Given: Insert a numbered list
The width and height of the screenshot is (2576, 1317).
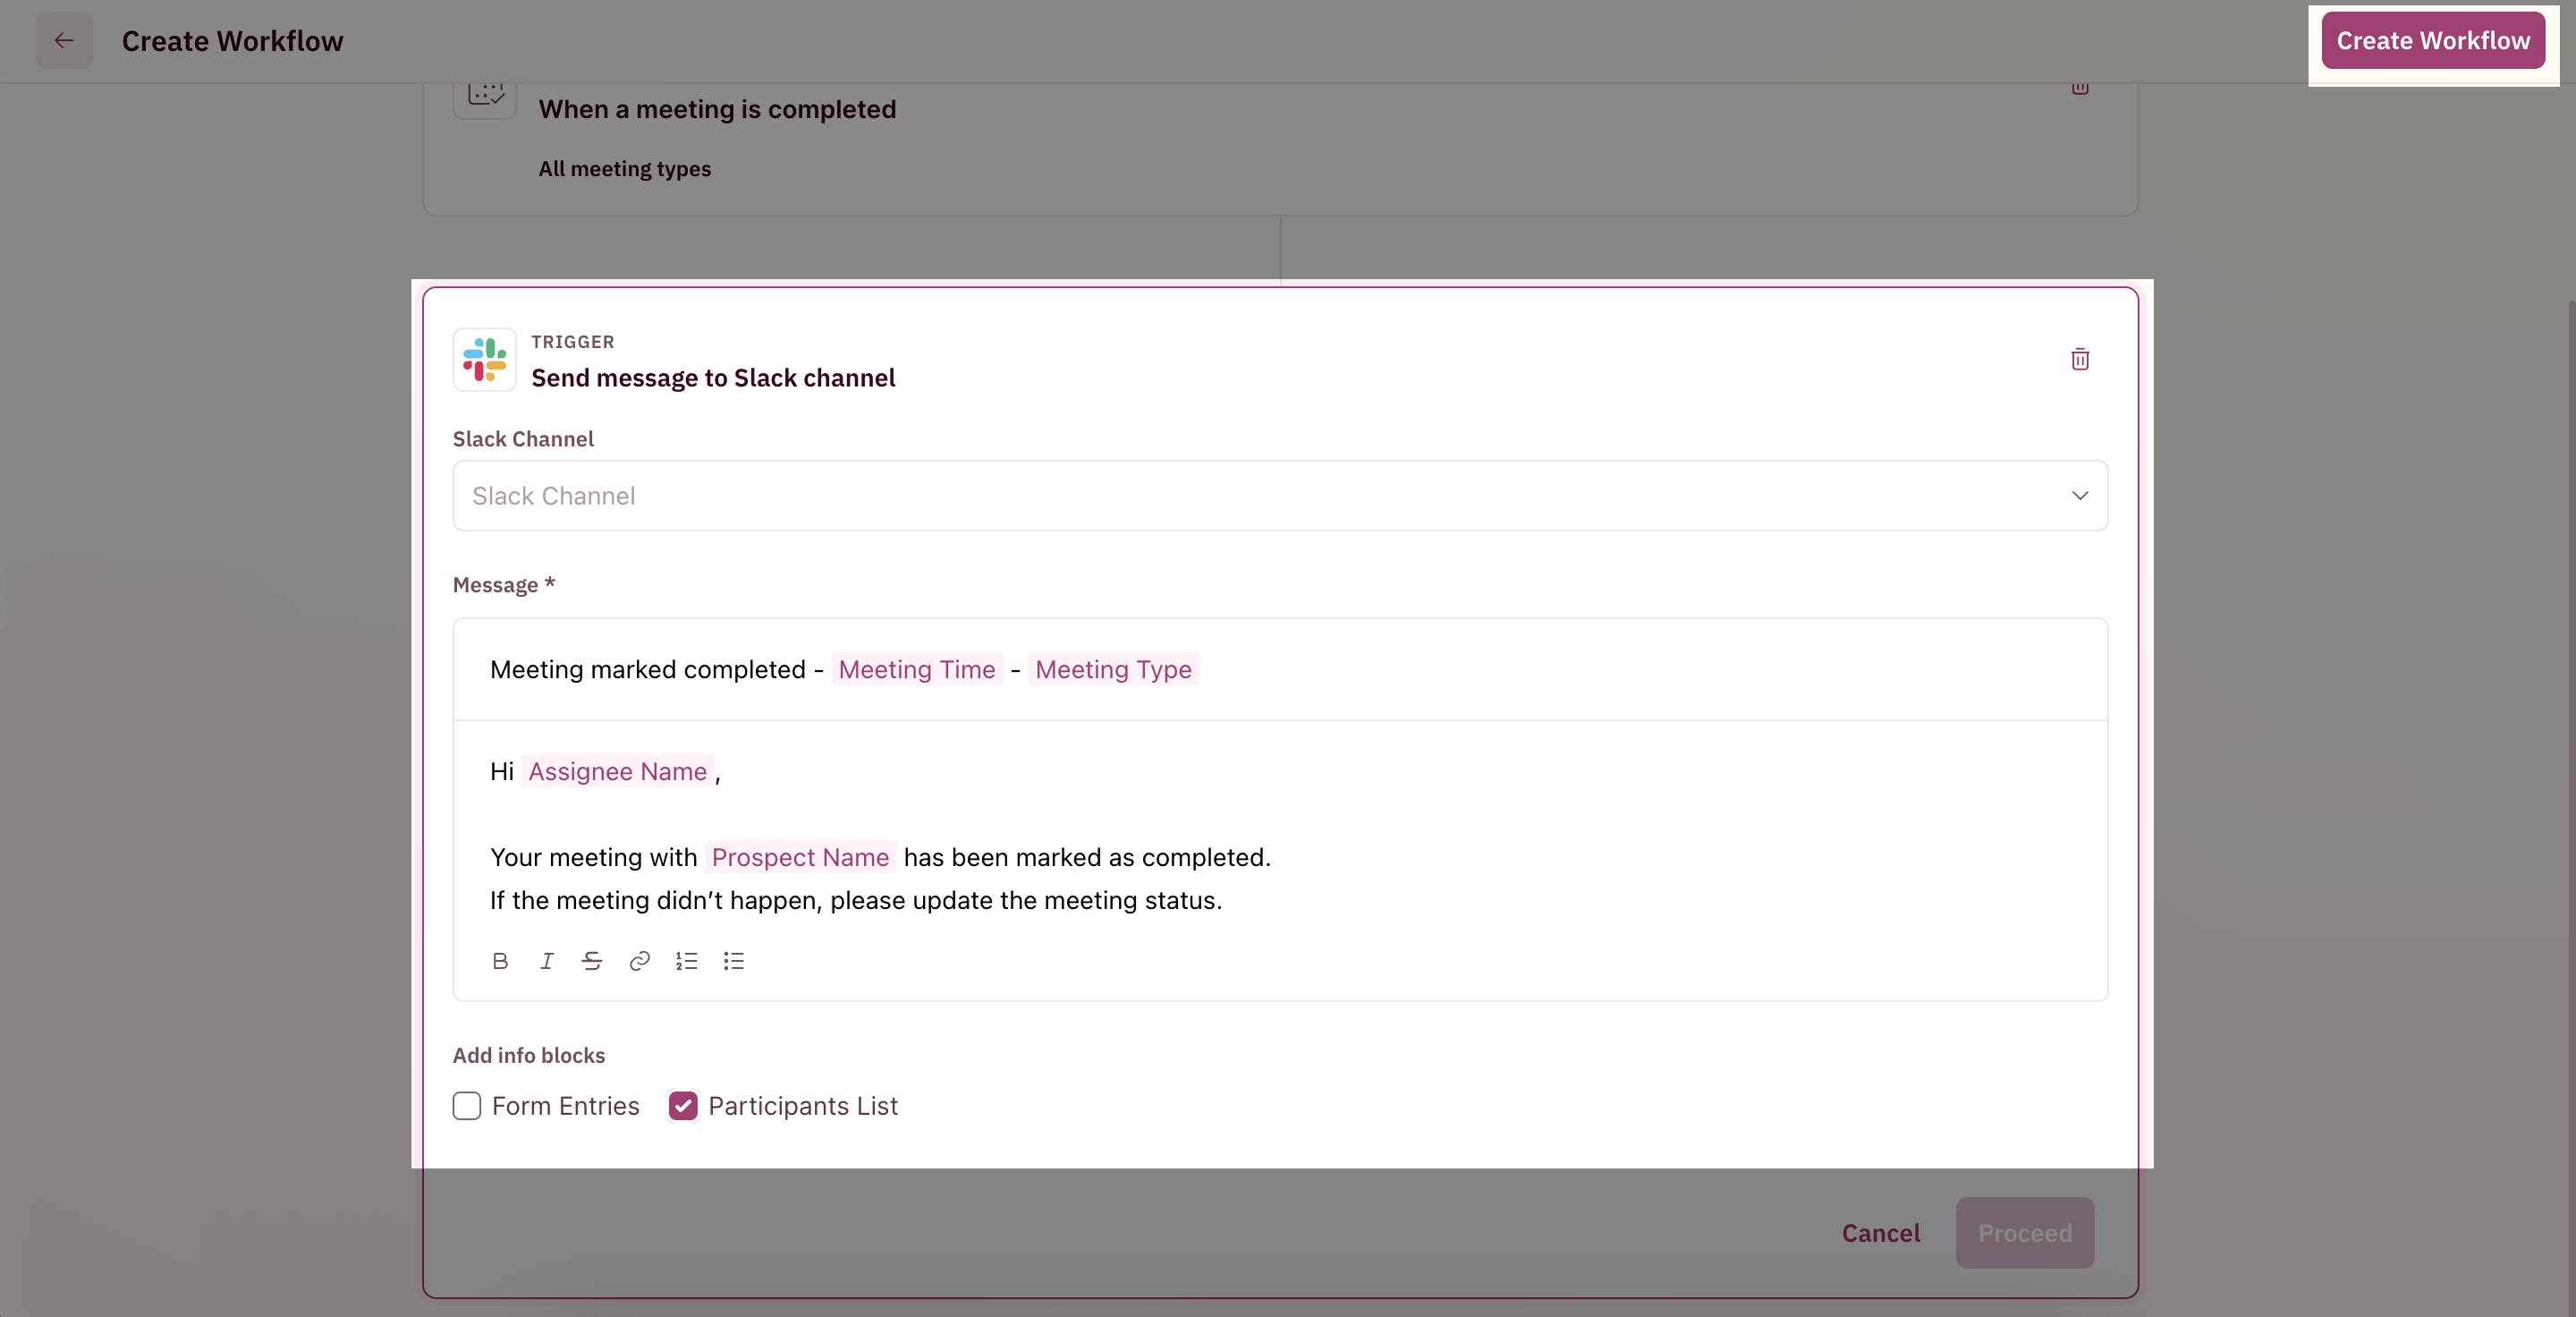Looking at the screenshot, I should pyautogui.click(x=686, y=961).
